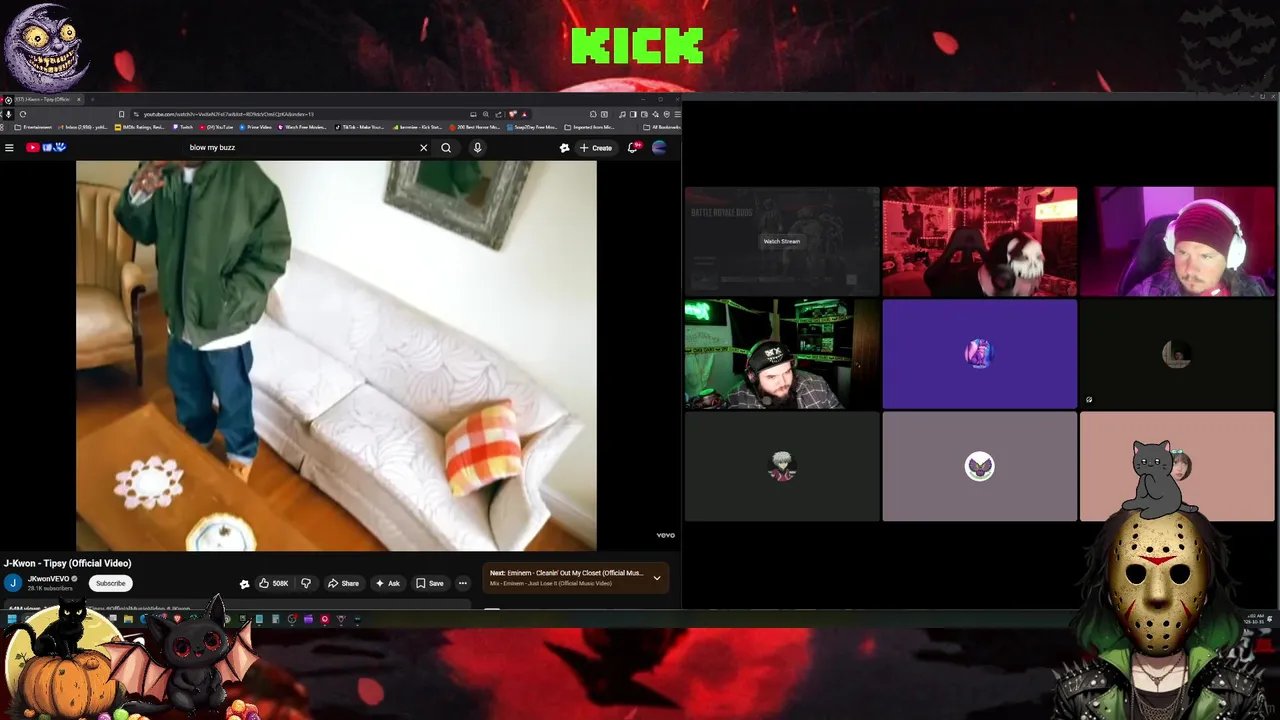
Task: Start voice search with the microphone icon
Action: click(x=477, y=148)
